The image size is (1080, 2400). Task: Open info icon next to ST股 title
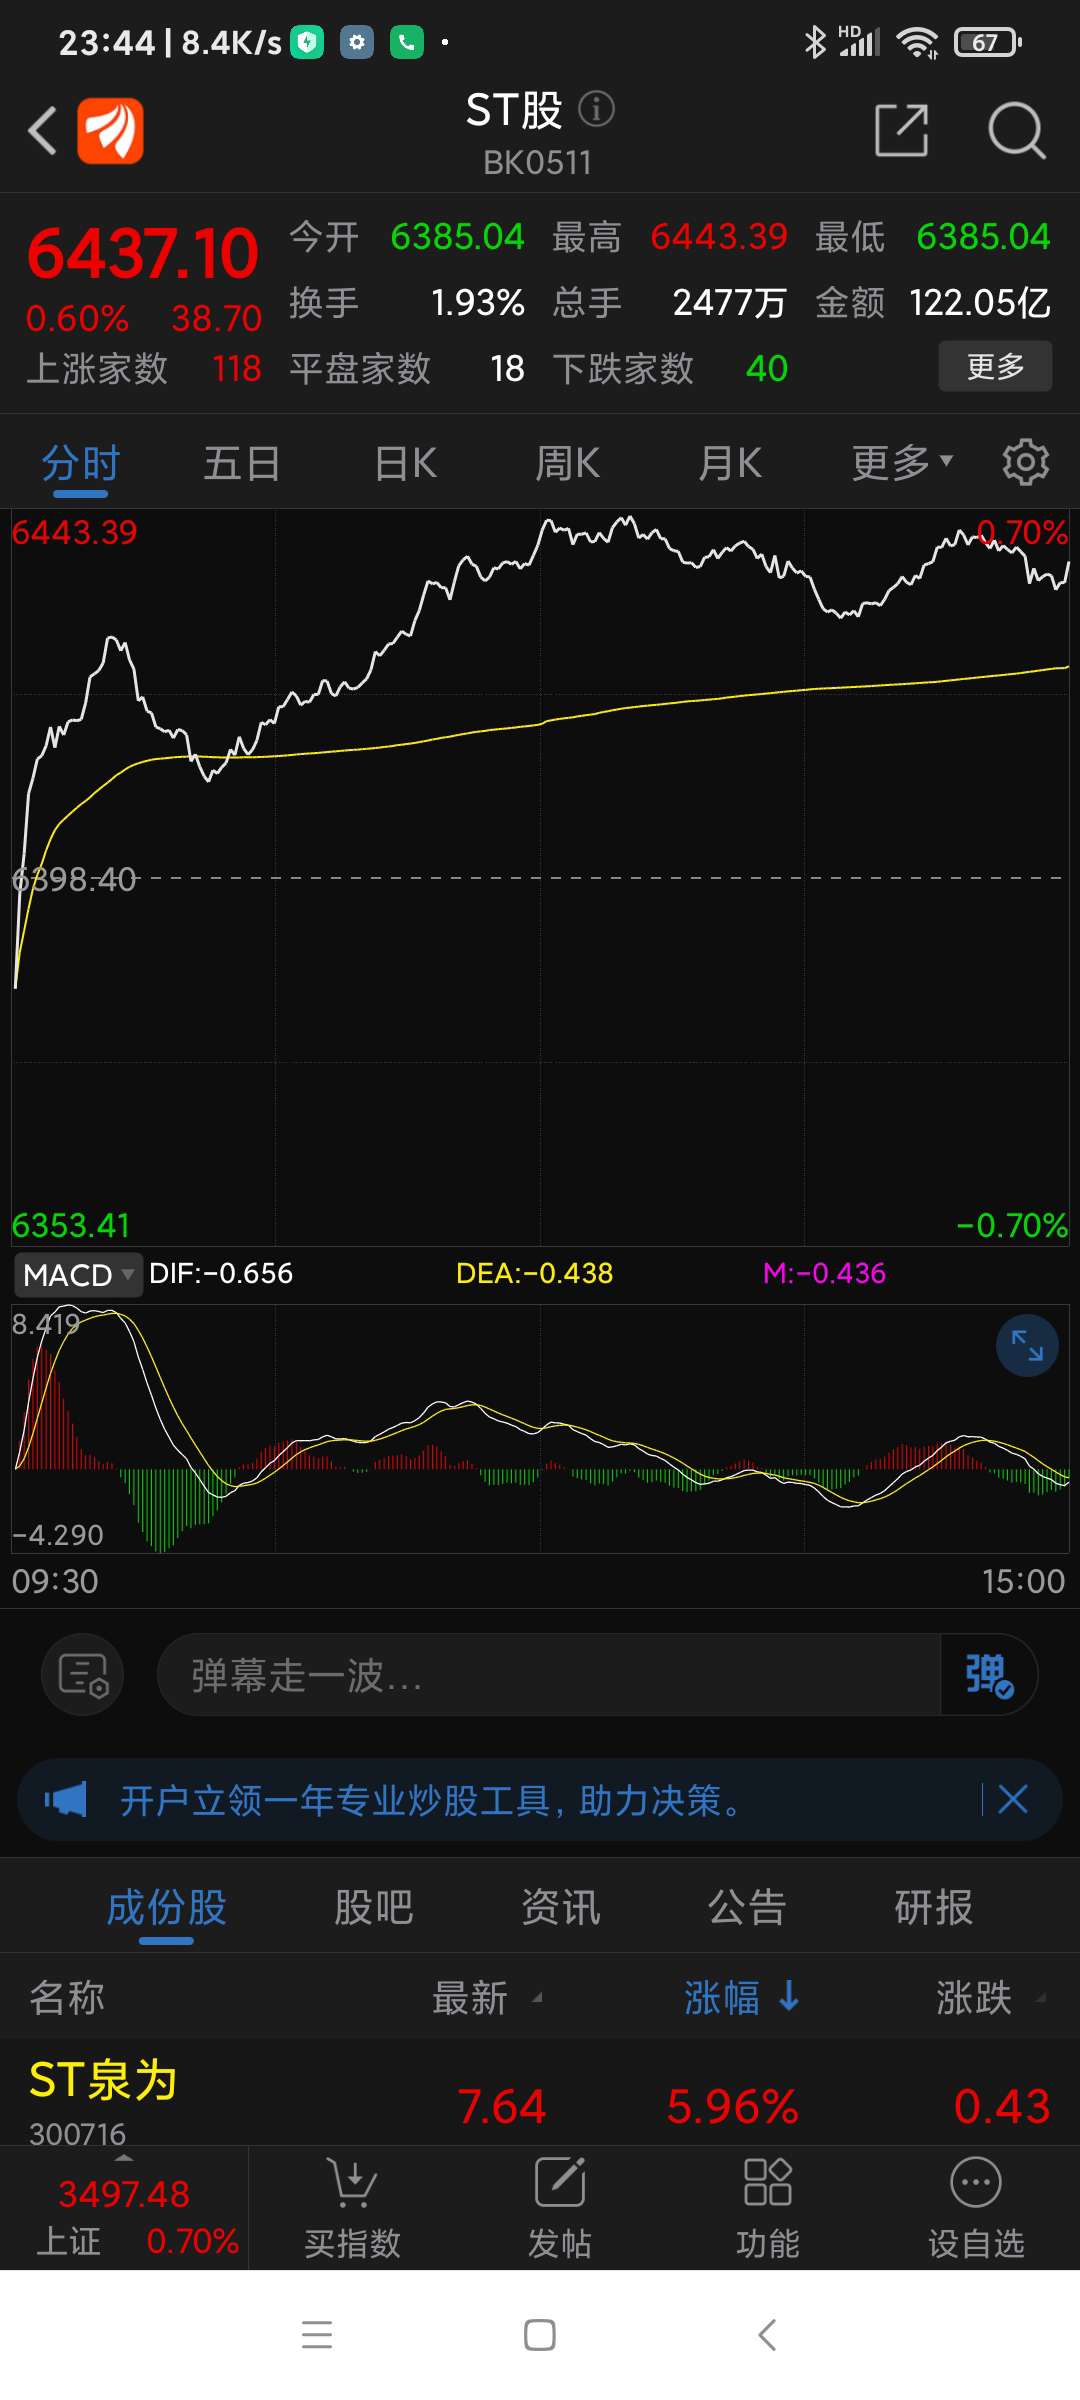click(596, 109)
